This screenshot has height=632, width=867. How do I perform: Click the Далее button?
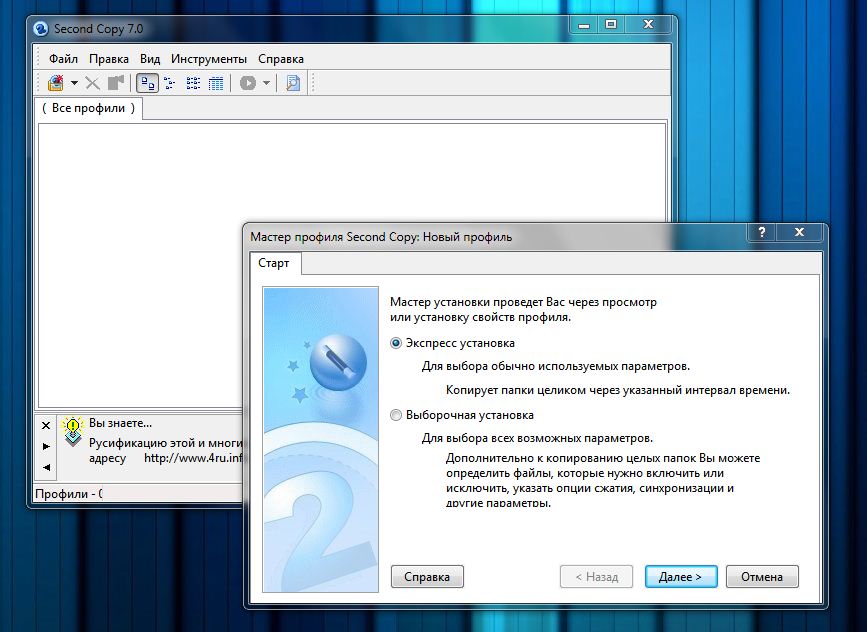pyautogui.click(x=680, y=576)
